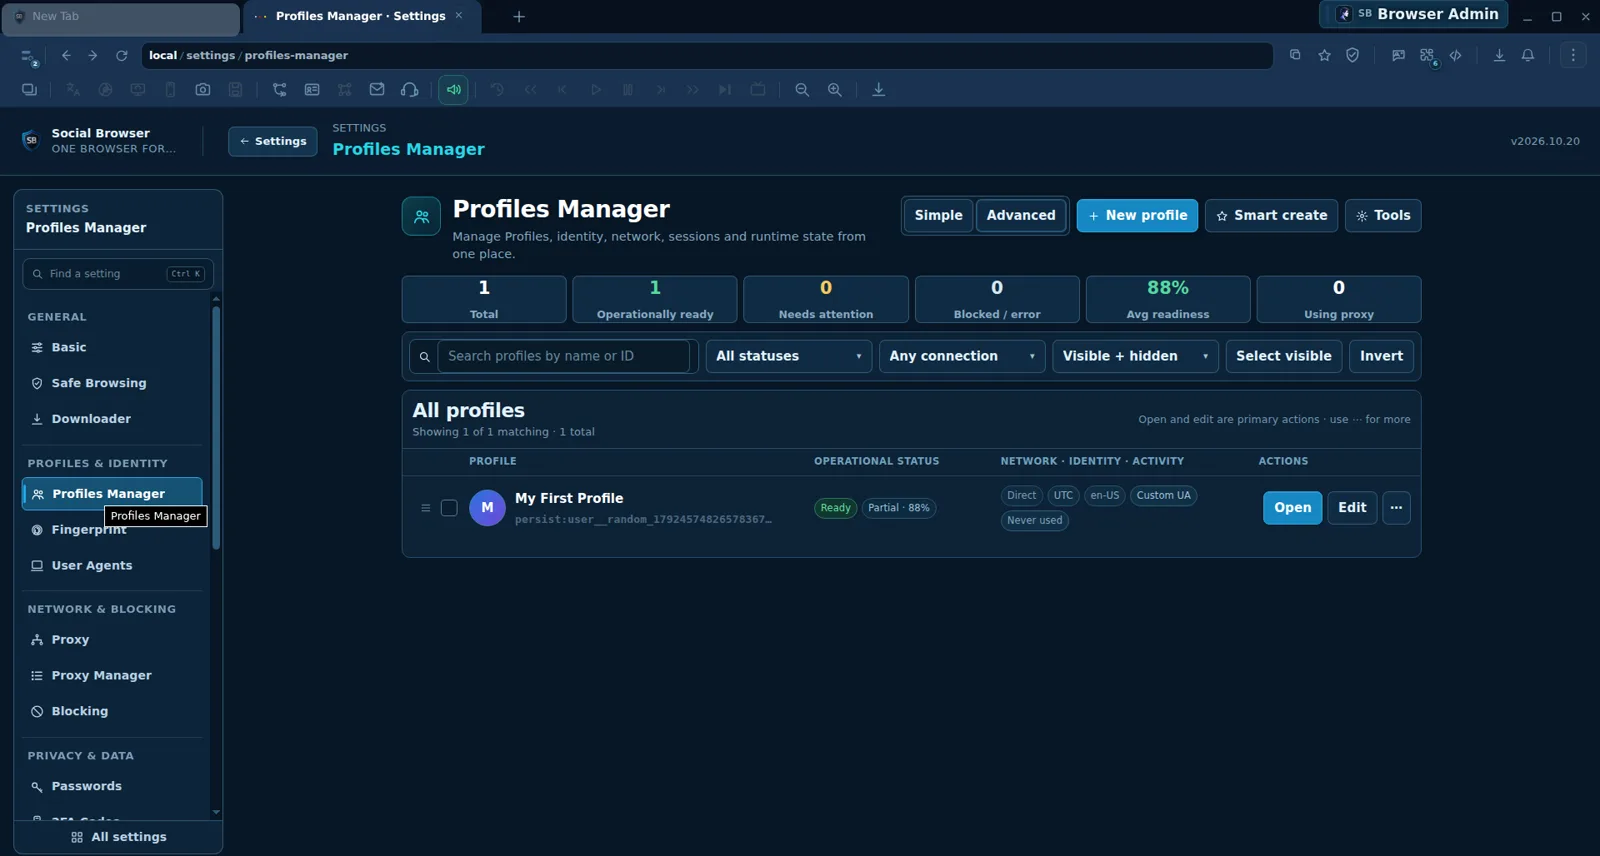Open more actions menu for My First Profile

[1396, 508]
